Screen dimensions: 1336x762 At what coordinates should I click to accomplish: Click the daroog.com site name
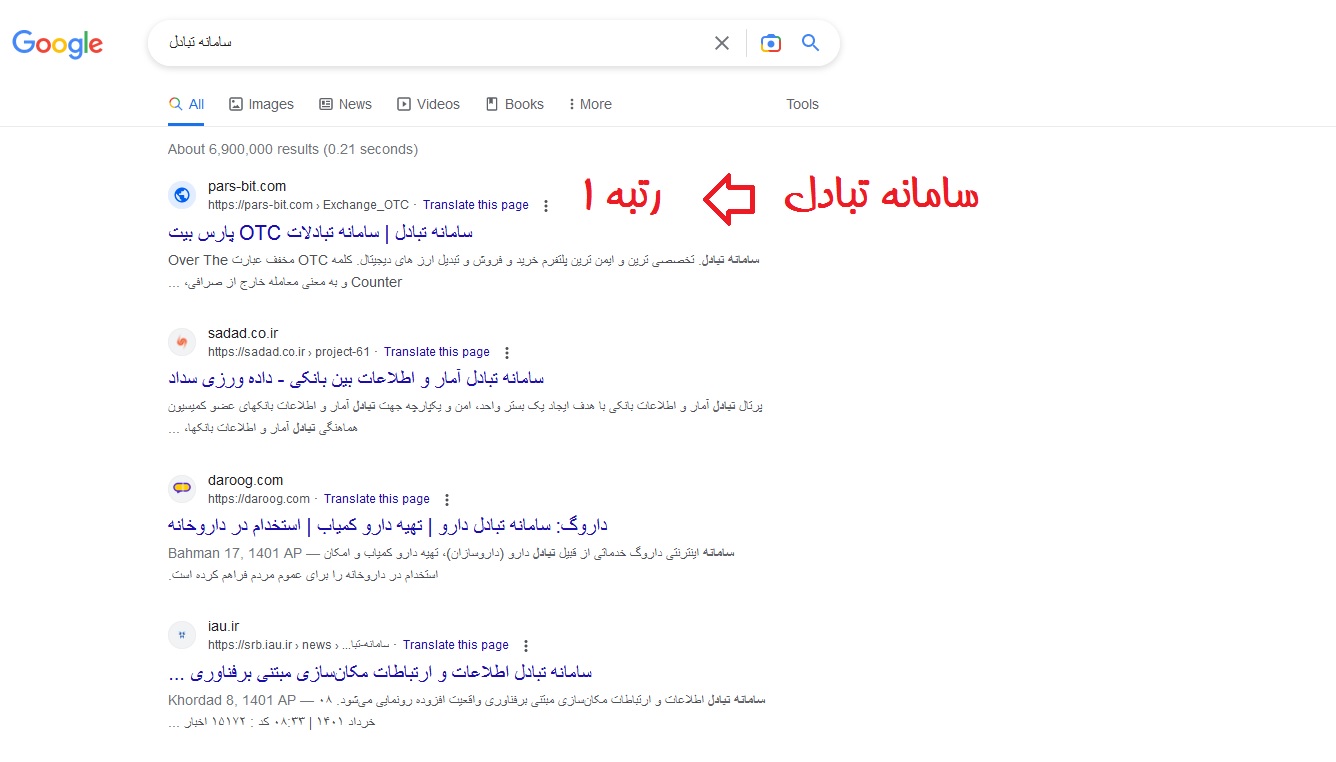[246, 480]
